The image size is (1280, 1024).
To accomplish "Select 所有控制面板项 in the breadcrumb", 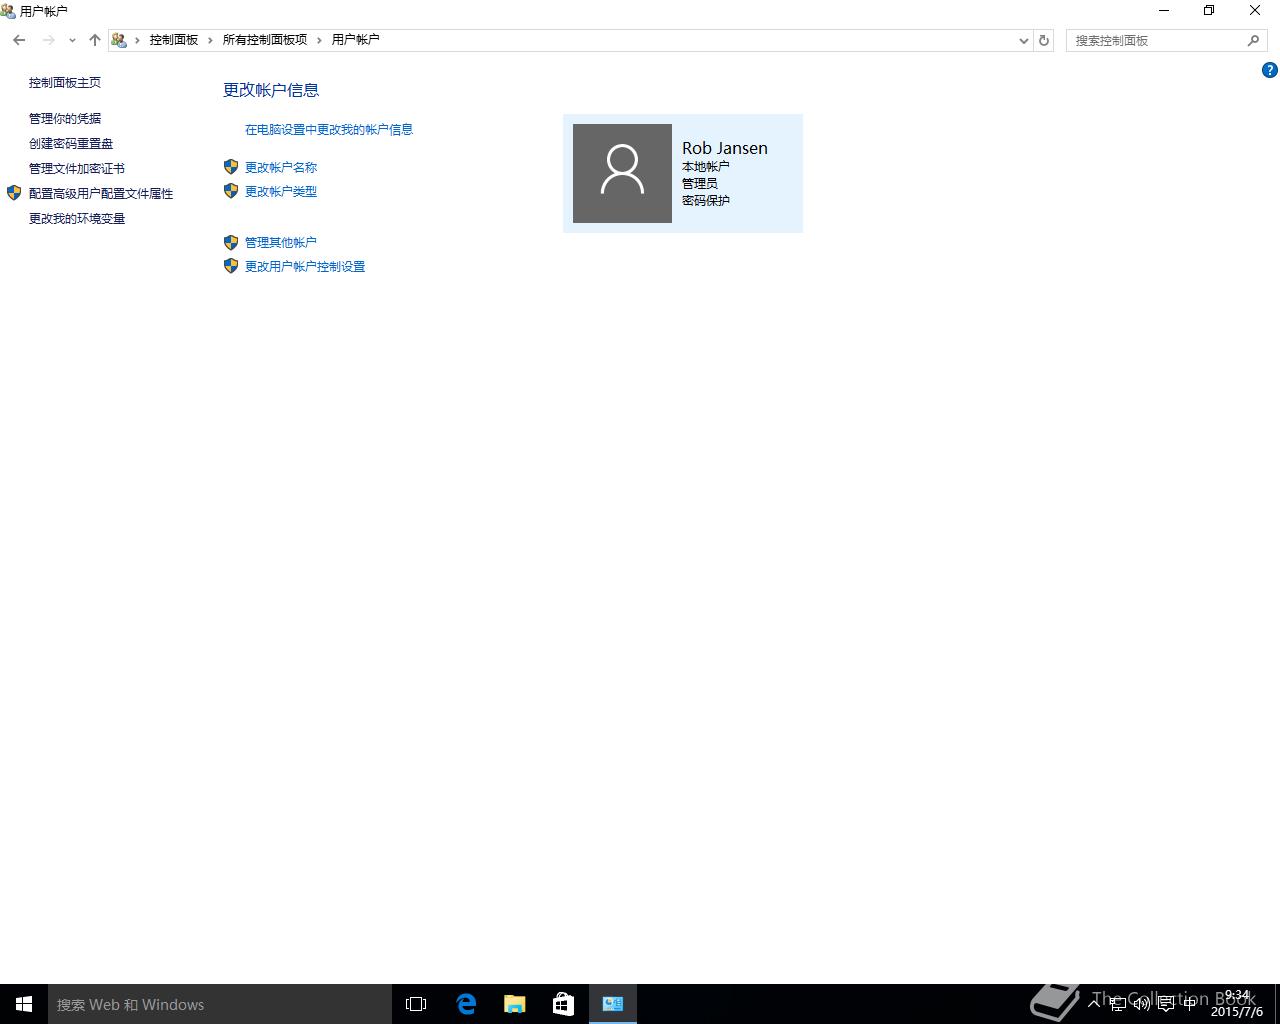I will [x=265, y=40].
